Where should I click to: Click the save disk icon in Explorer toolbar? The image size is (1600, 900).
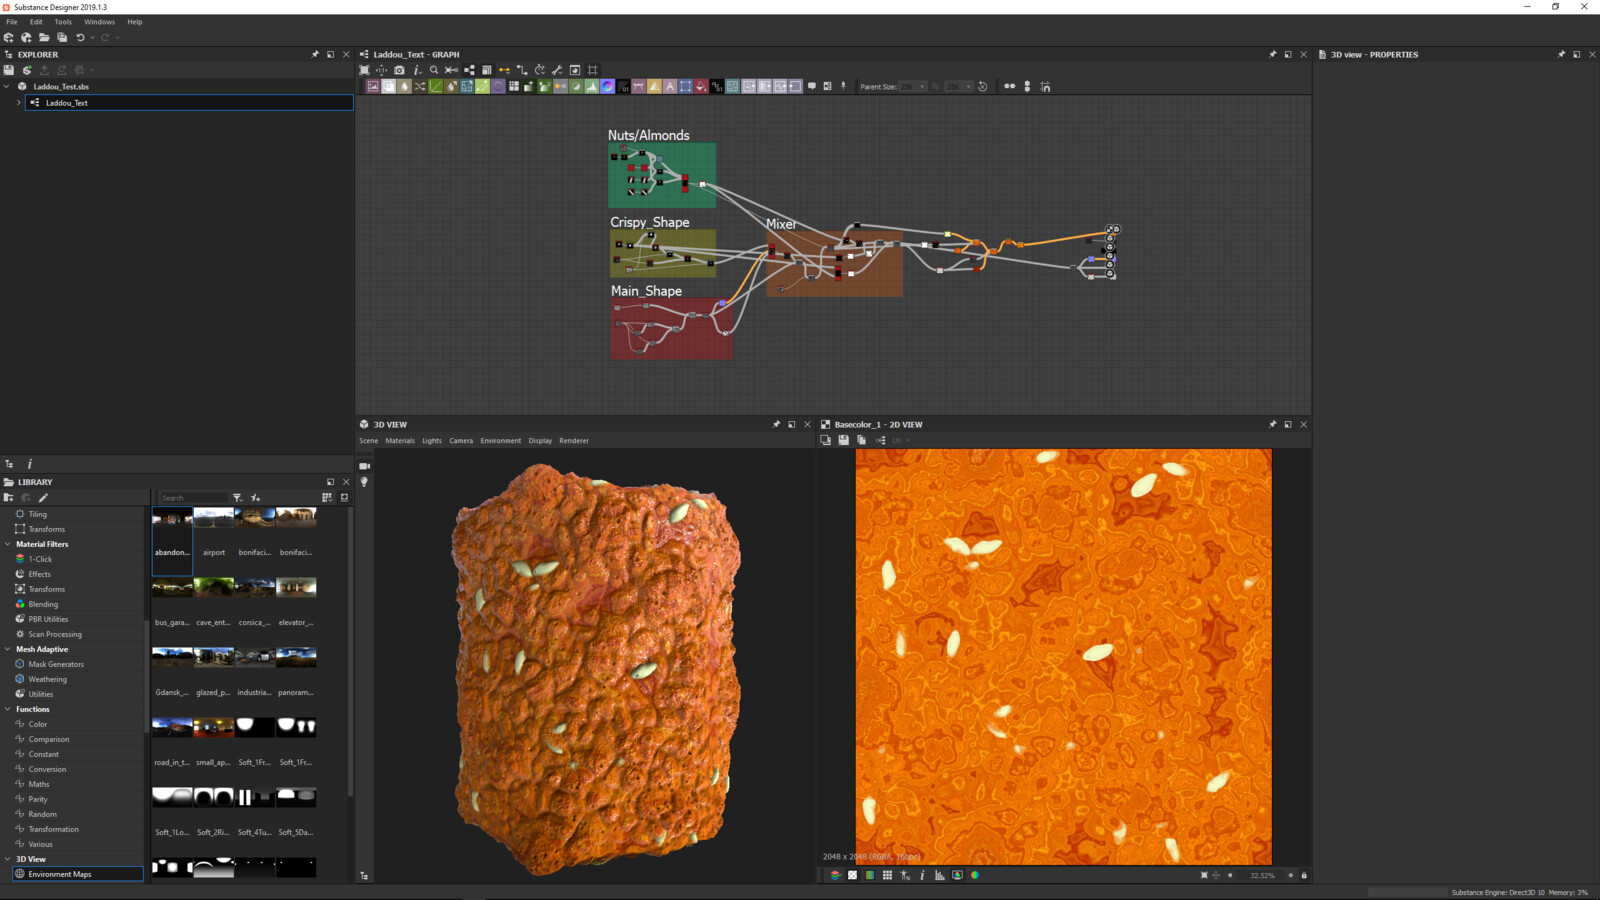click(x=9, y=70)
